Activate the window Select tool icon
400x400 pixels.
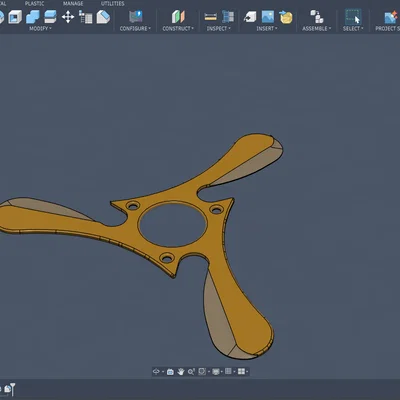coord(353,17)
